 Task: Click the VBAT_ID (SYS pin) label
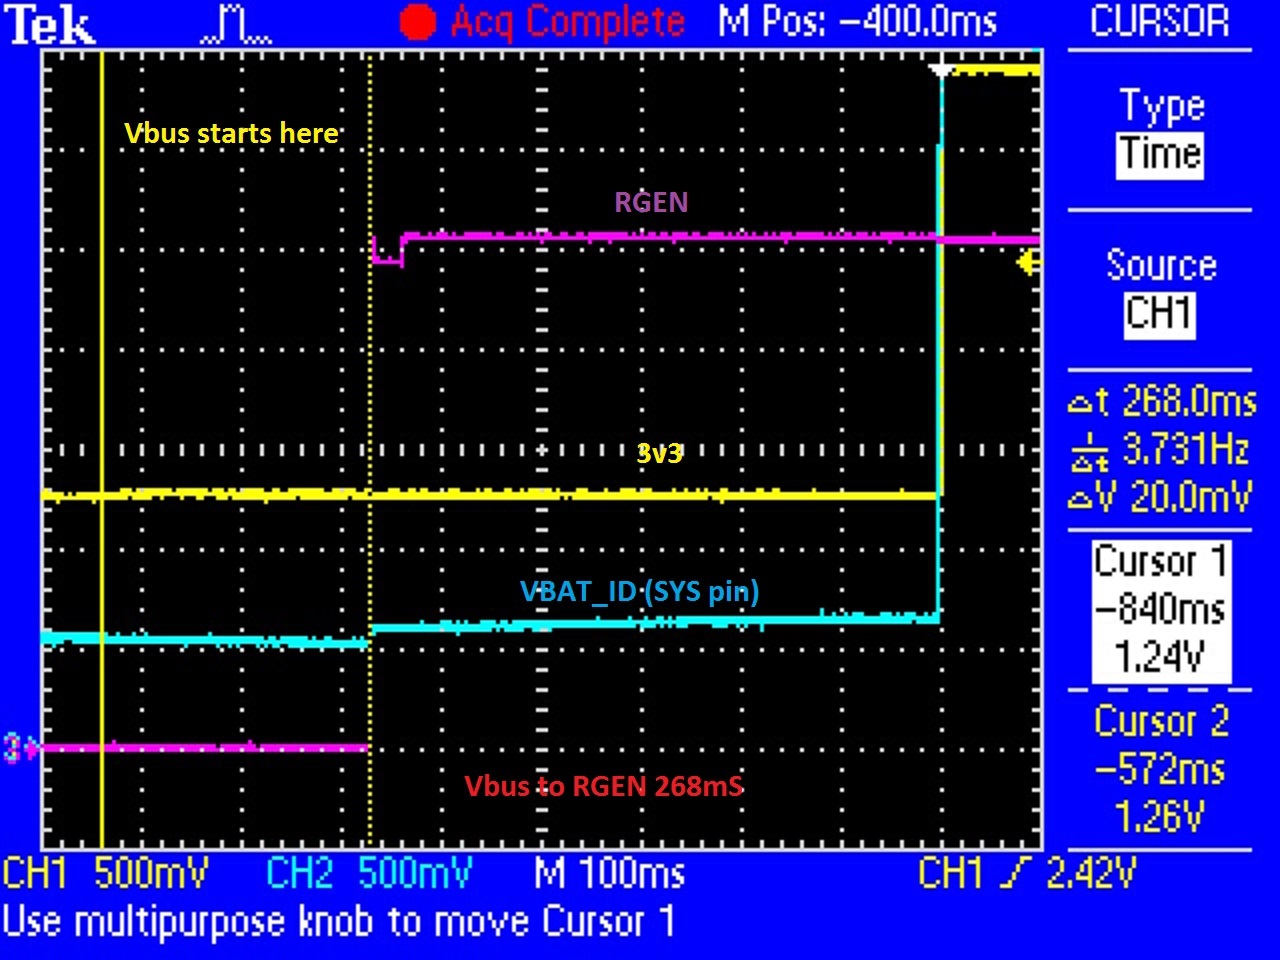[x=640, y=592]
